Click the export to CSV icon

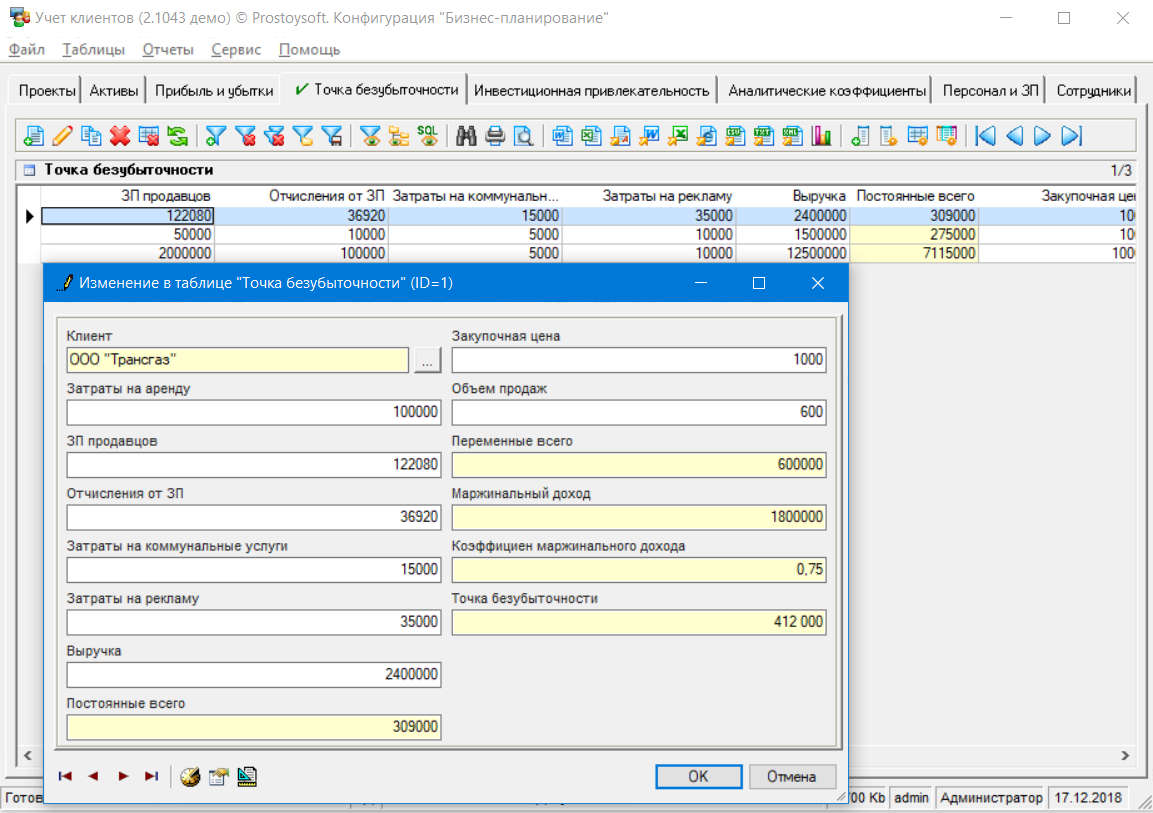tap(735, 136)
